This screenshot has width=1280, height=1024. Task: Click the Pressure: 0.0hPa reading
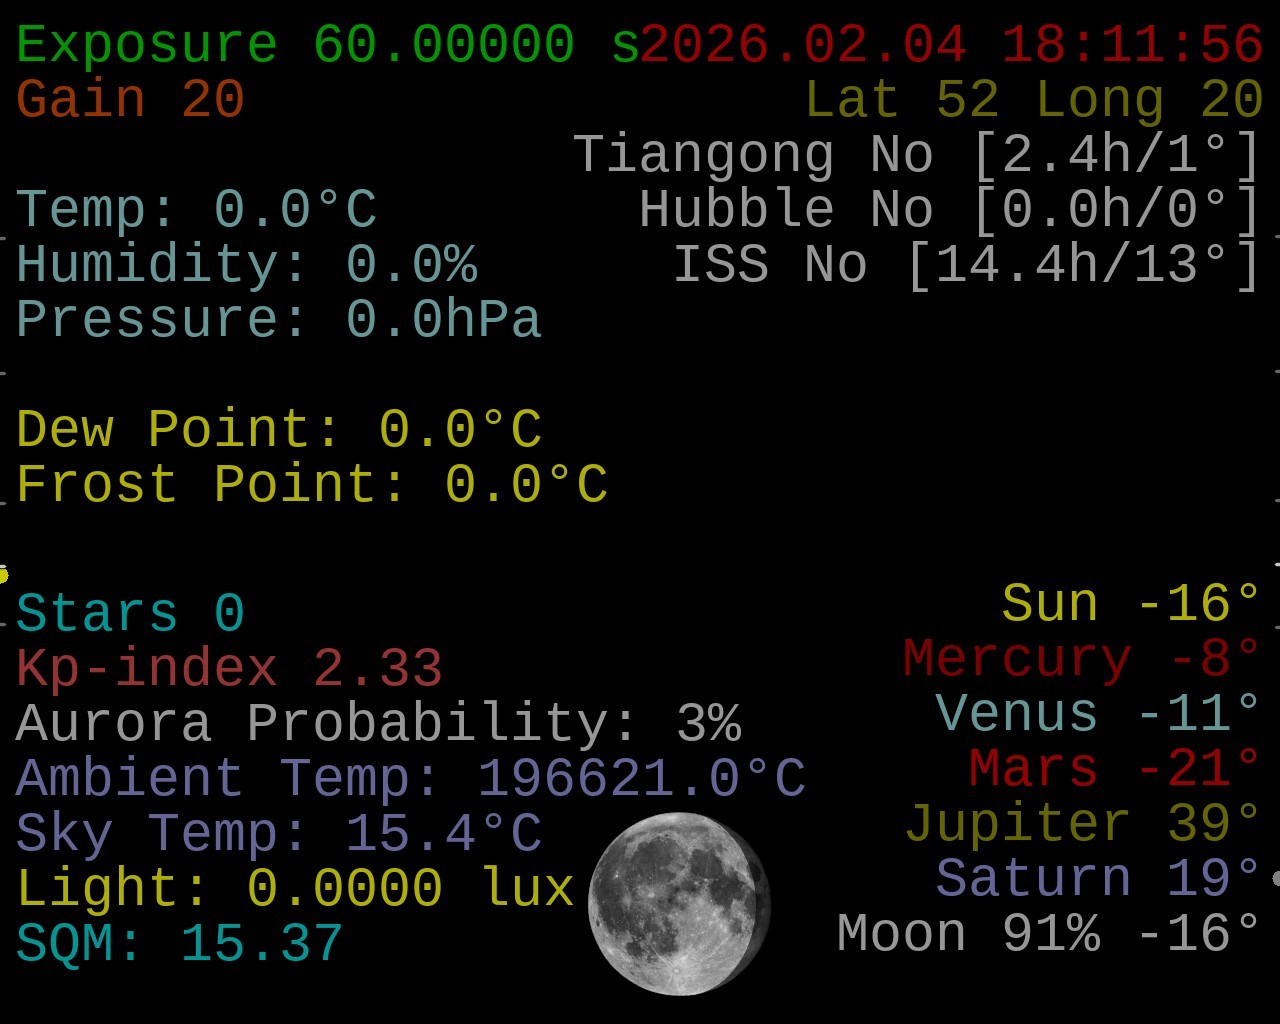click(x=278, y=320)
